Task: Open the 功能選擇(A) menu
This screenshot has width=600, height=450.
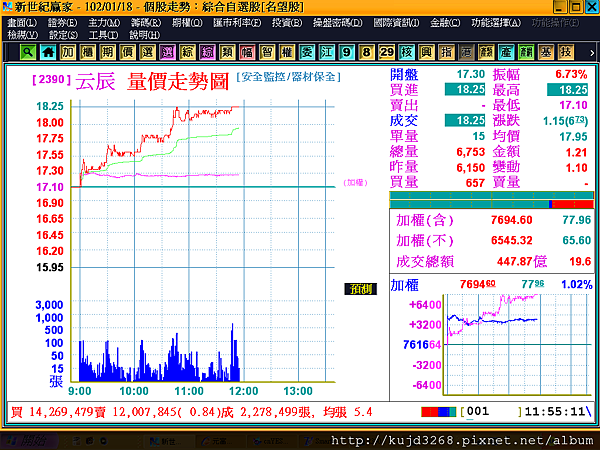Action: [x=496, y=23]
